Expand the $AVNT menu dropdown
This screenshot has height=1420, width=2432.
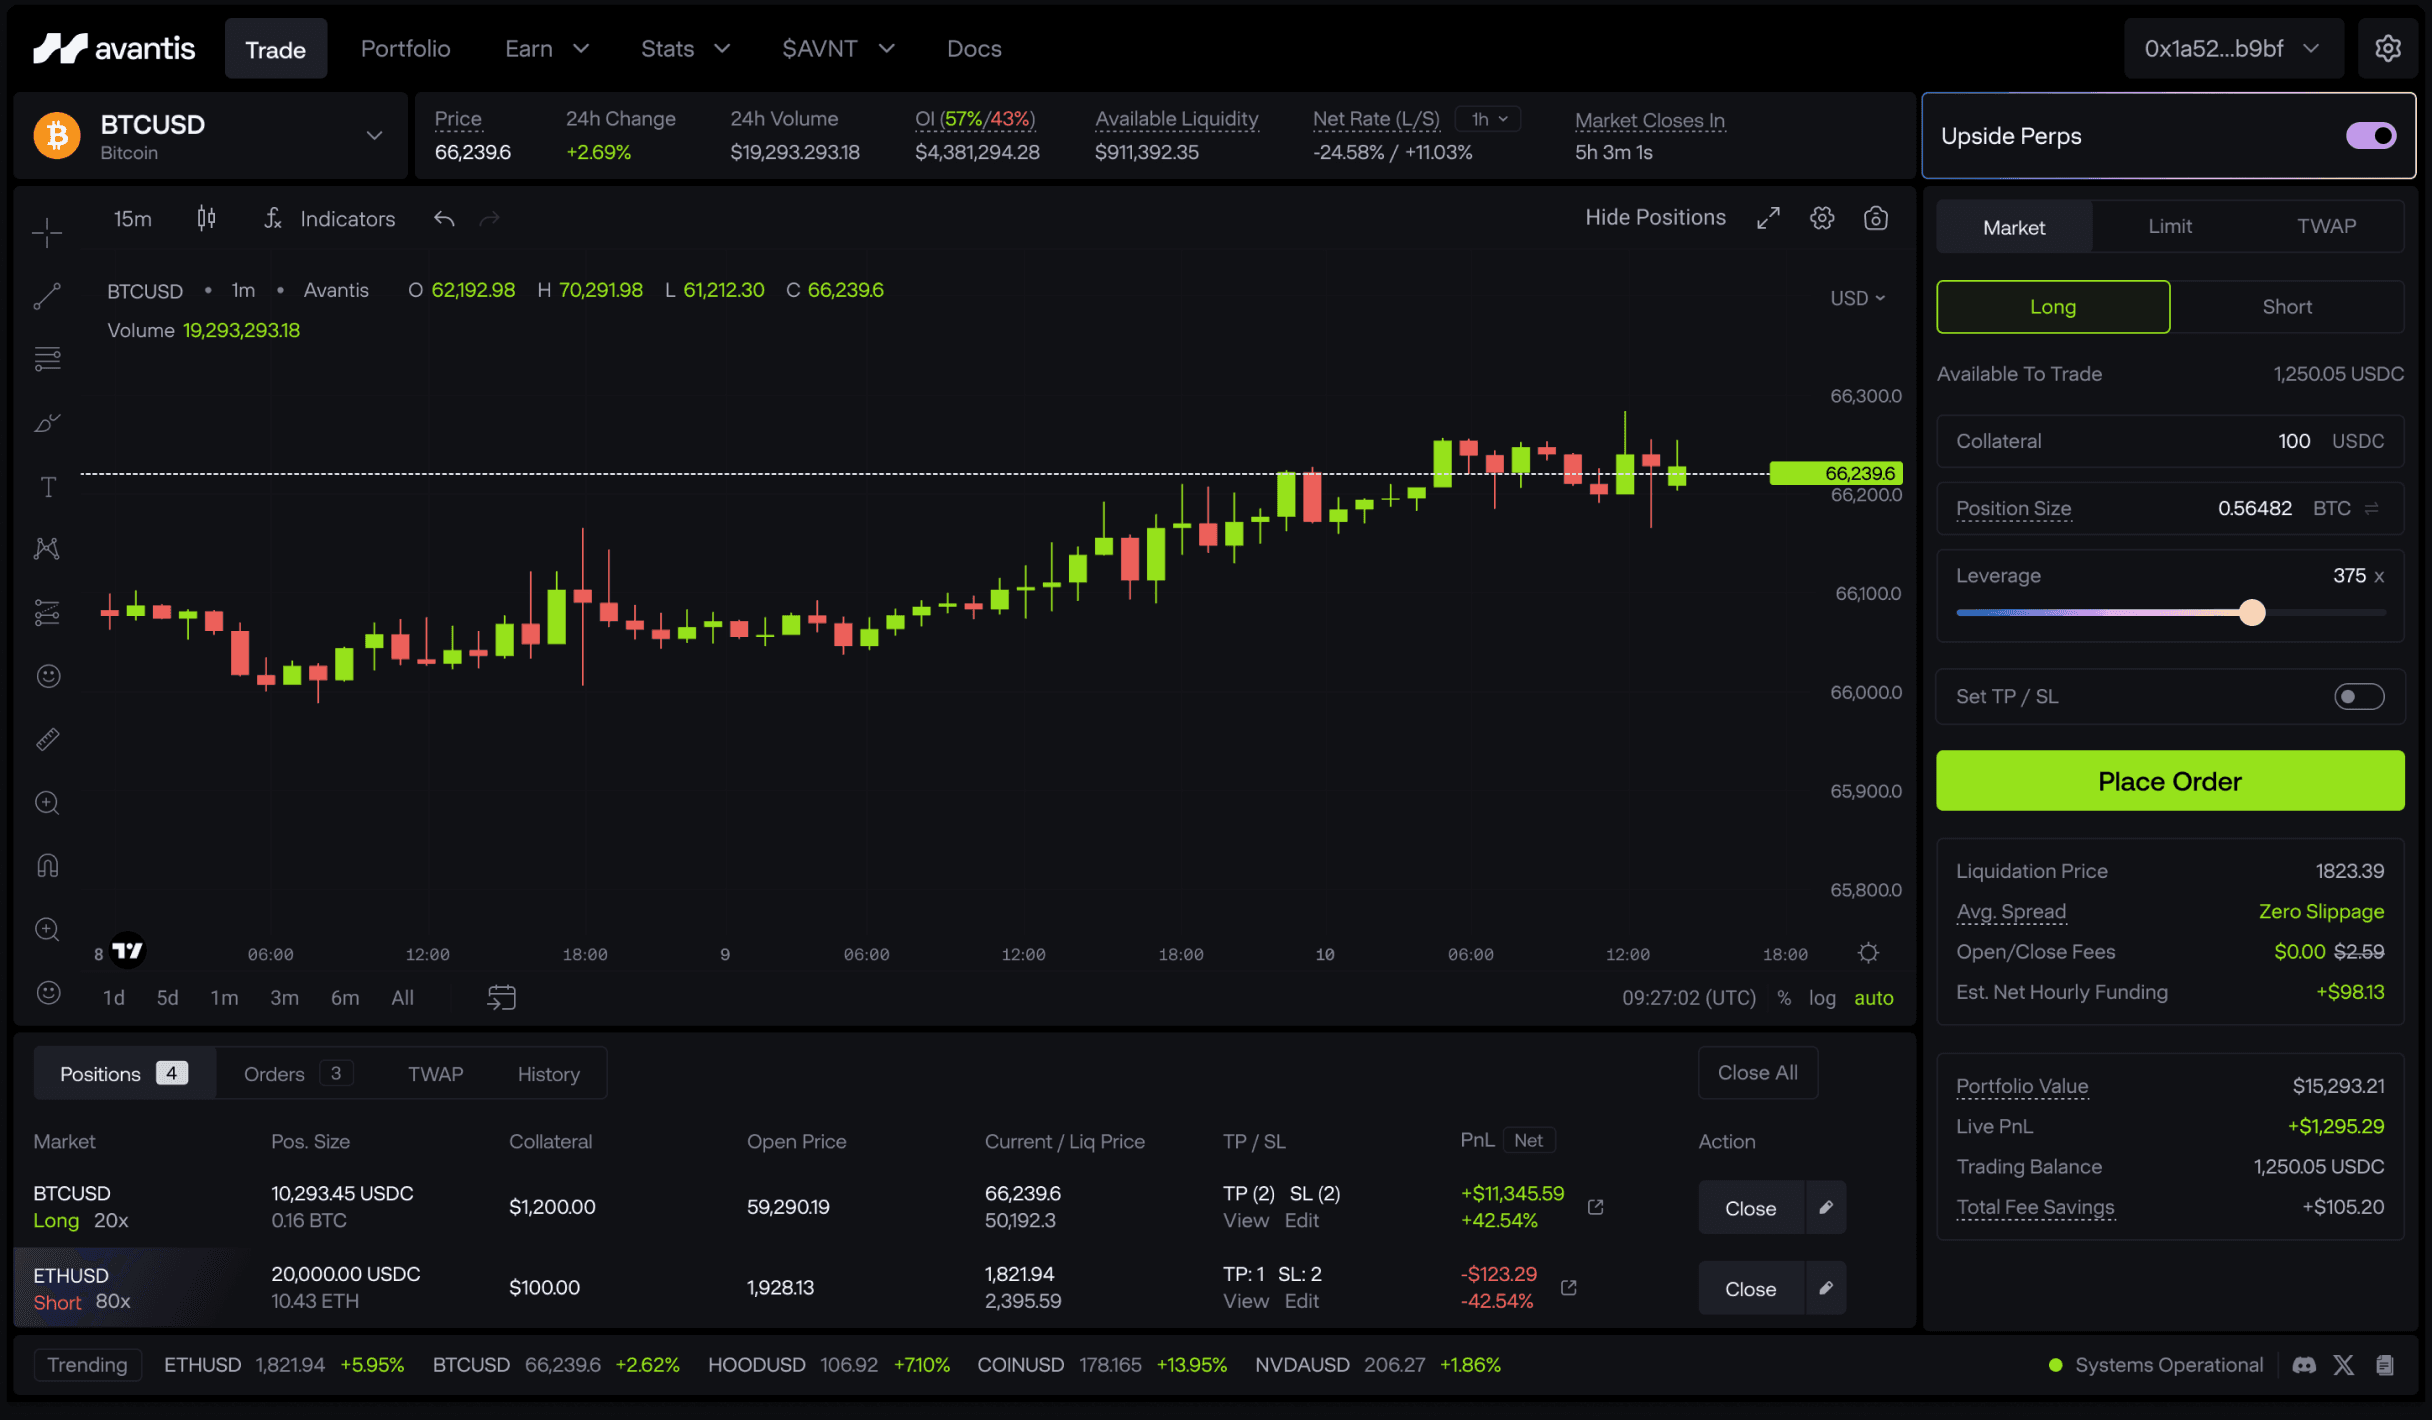pyautogui.click(x=838, y=48)
